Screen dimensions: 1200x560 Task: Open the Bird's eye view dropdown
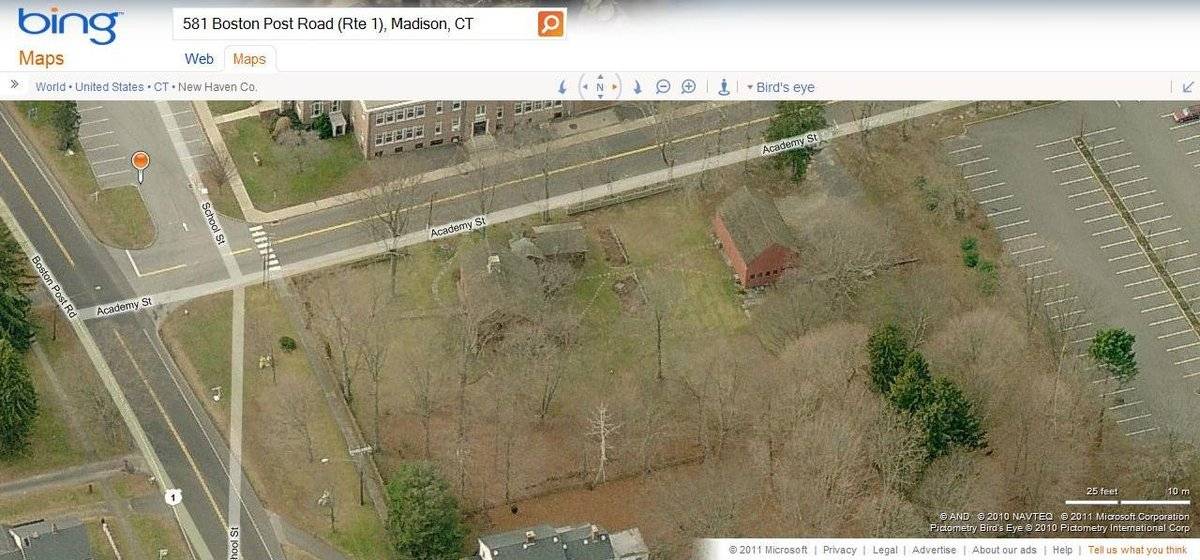pyautogui.click(x=780, y=87)
